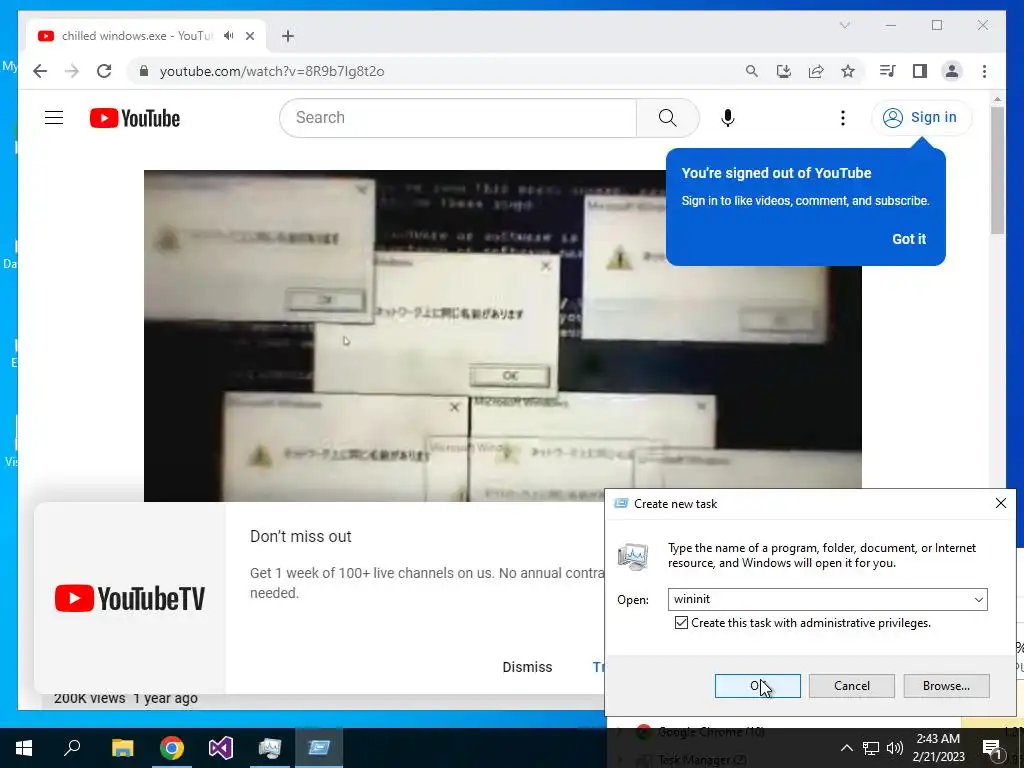Close the Create new task dialog

[x=1000, y=504]
